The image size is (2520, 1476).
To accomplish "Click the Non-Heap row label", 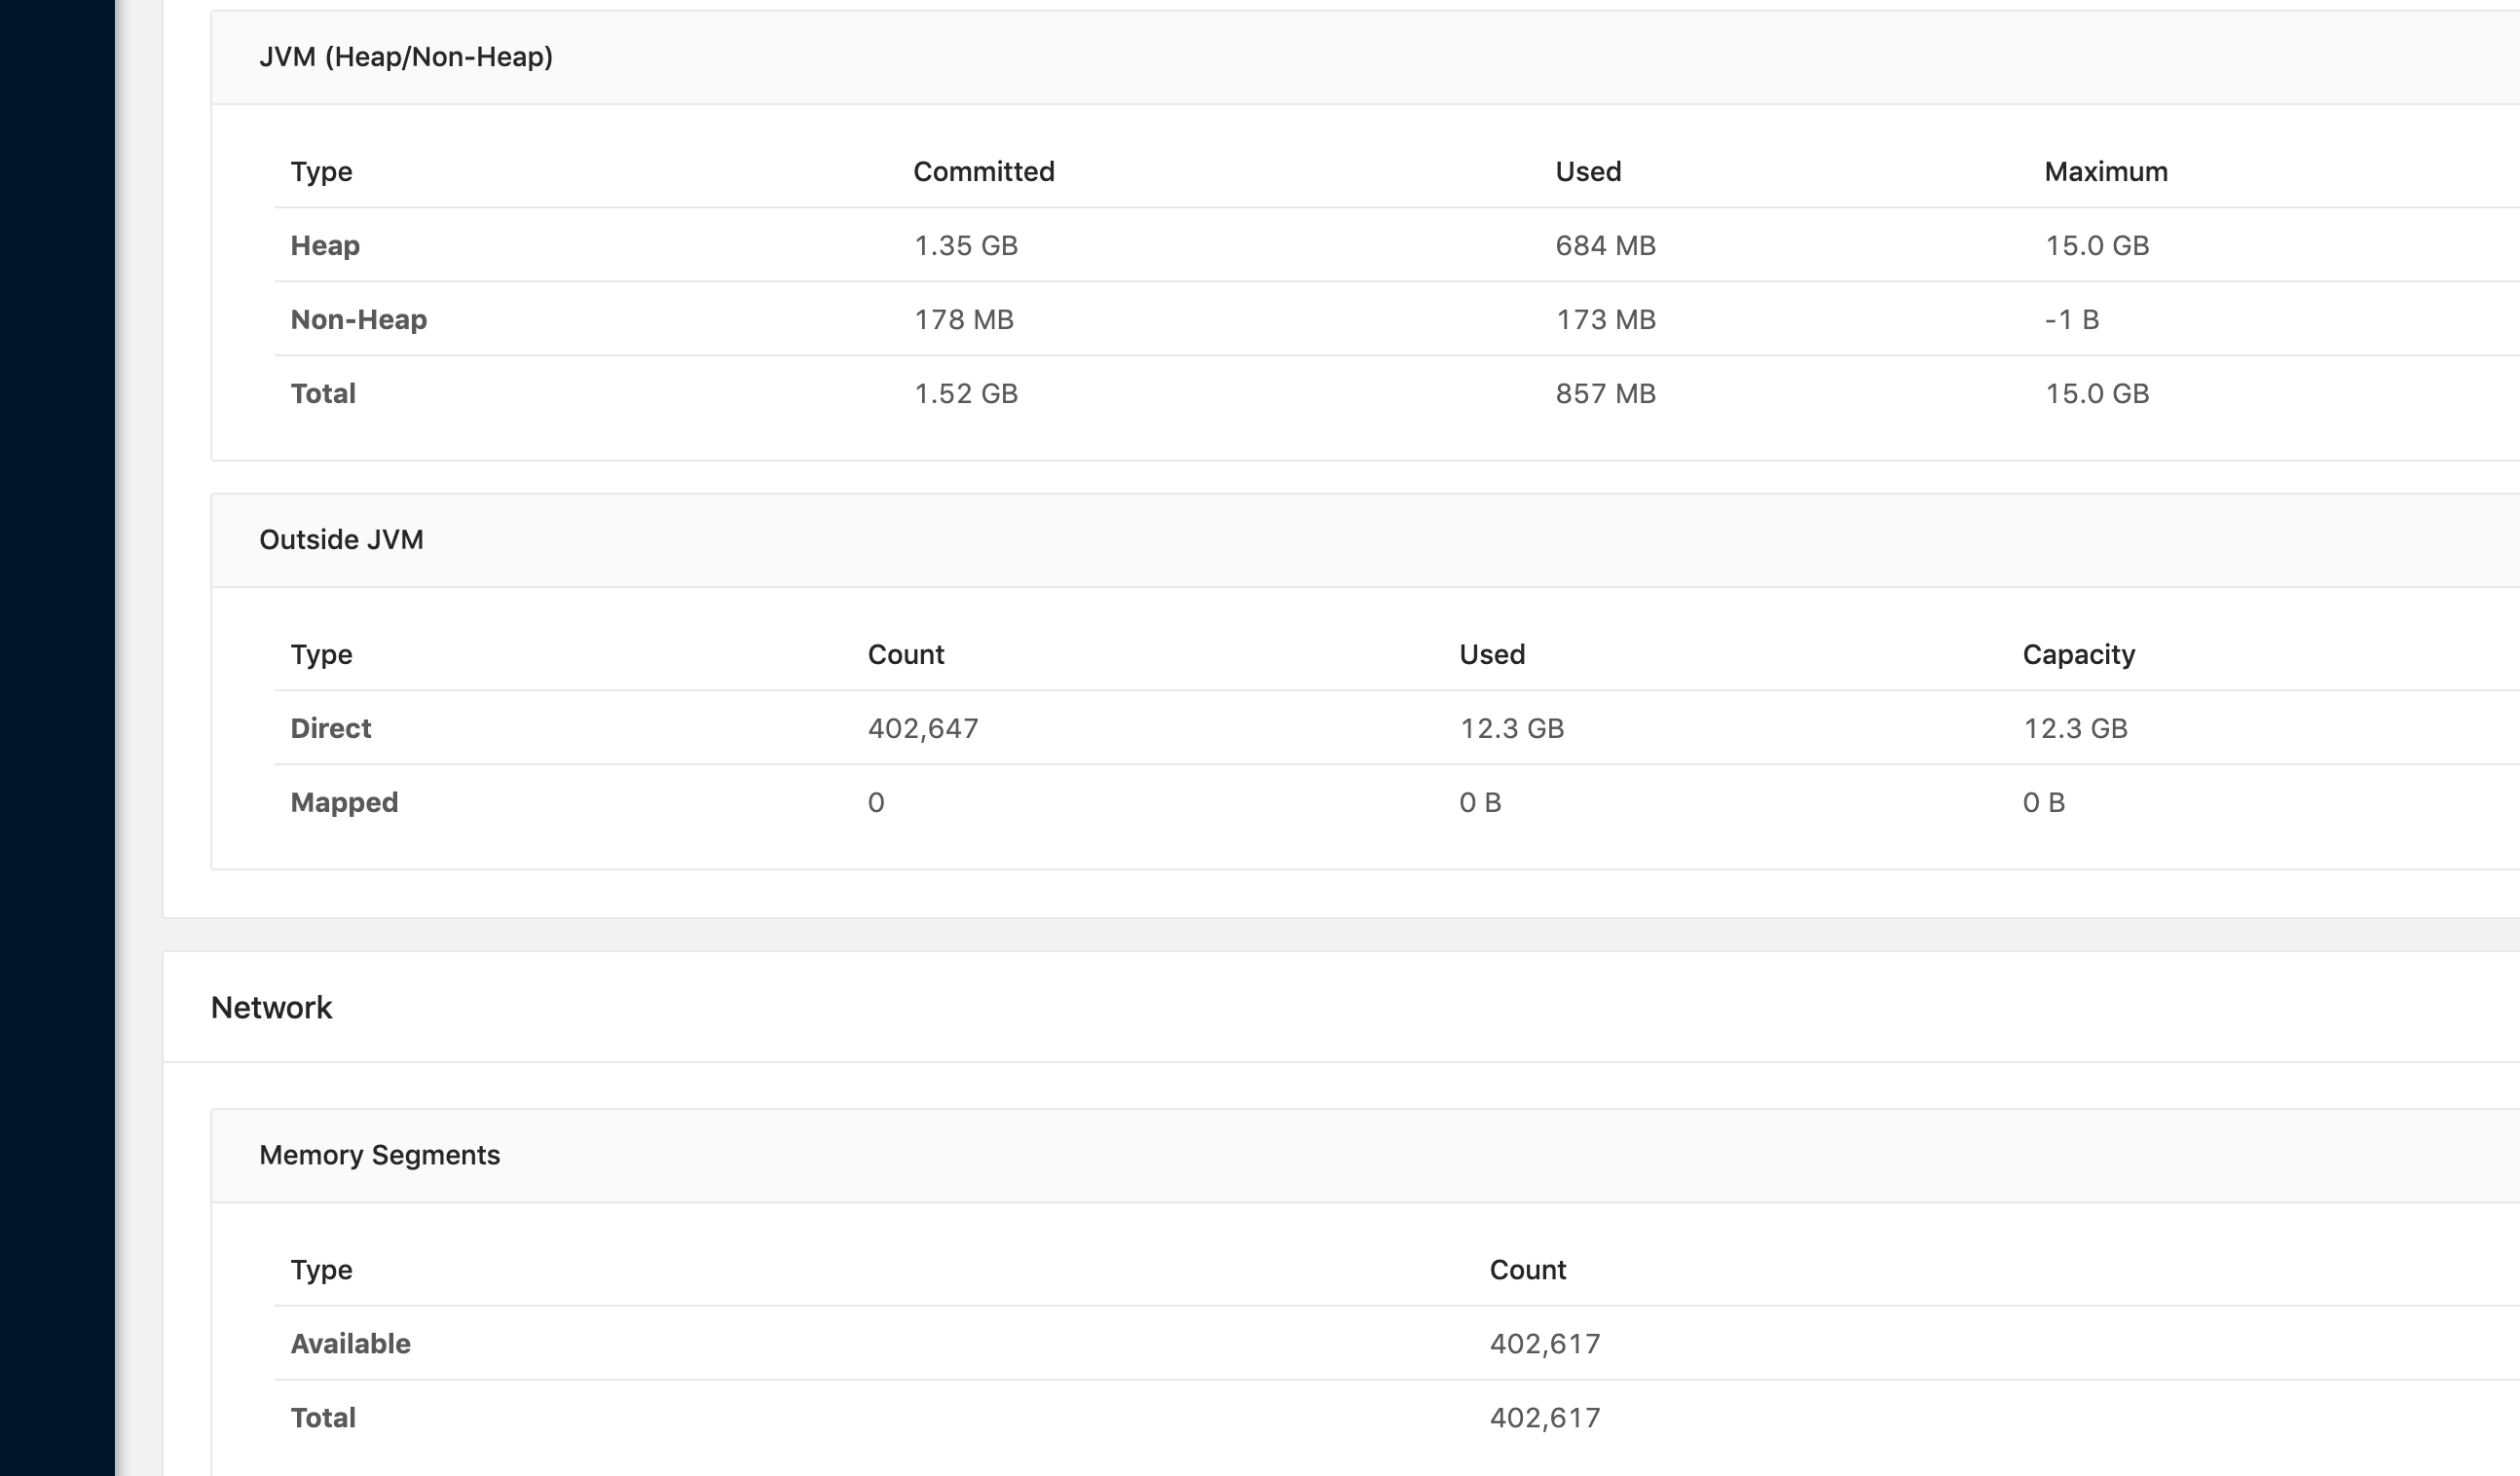I will pyautogui.click(x=358, y=319).
